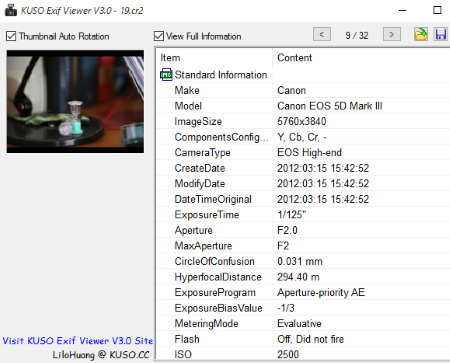Image resolution: width=450 pixels, height=363 pixels.
Task: Click the 1/125" exposure value
Action: click(x=291, y=215)
